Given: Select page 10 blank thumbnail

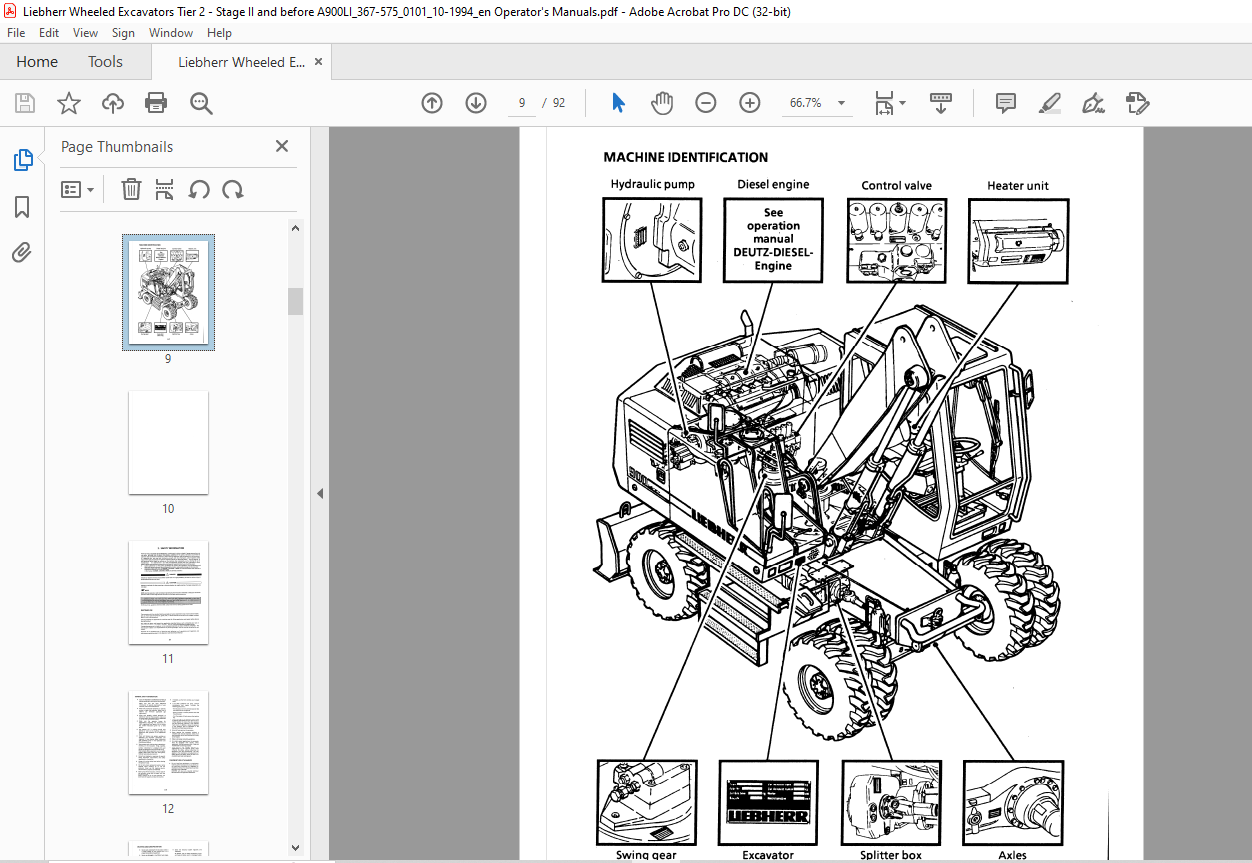Looking at the screenshot, I should point(168,442).
